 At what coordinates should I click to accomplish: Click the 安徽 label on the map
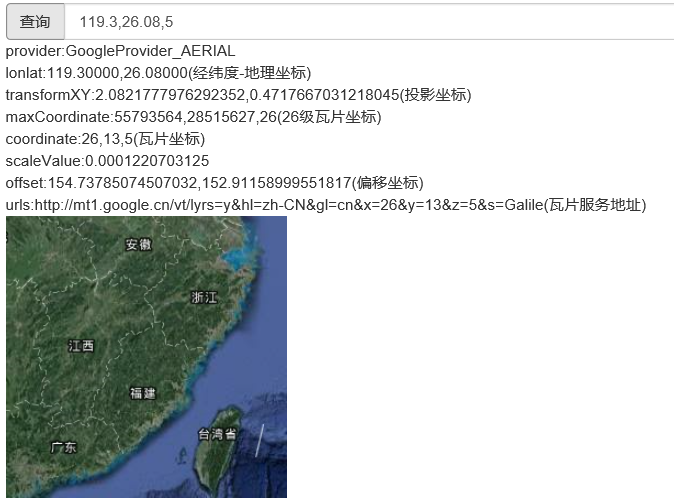(139, 245)
